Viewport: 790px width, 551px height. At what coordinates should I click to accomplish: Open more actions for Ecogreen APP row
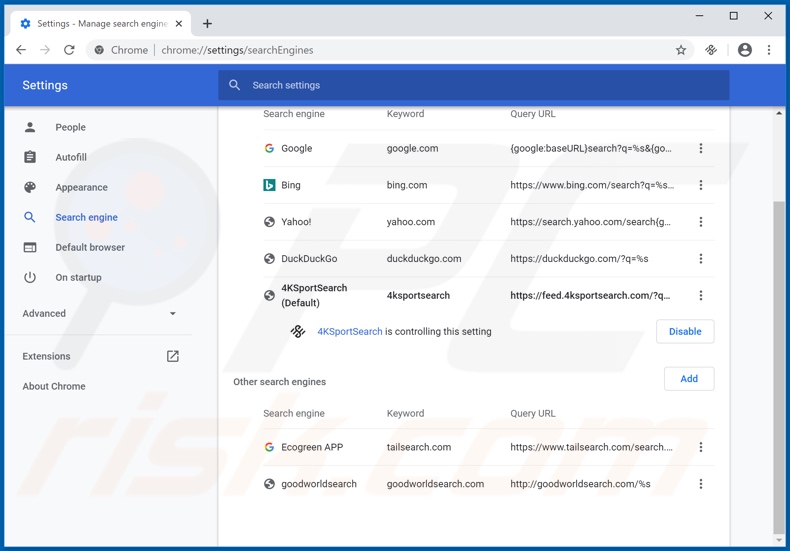coord(701,447)
